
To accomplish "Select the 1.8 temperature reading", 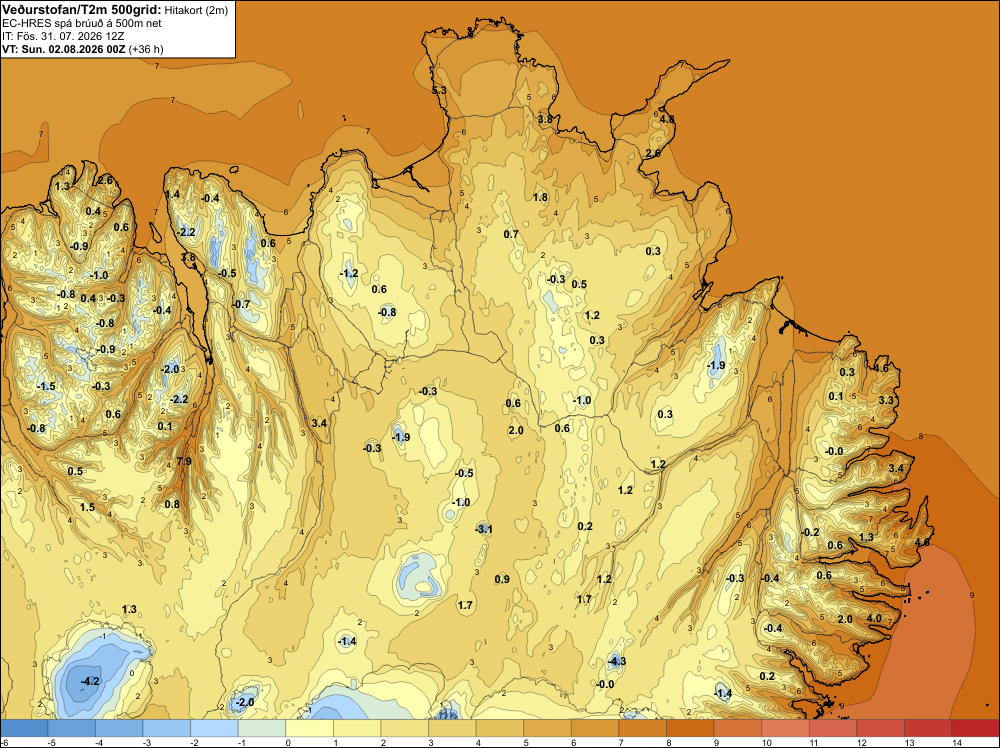I will click(x=540, y=197).
